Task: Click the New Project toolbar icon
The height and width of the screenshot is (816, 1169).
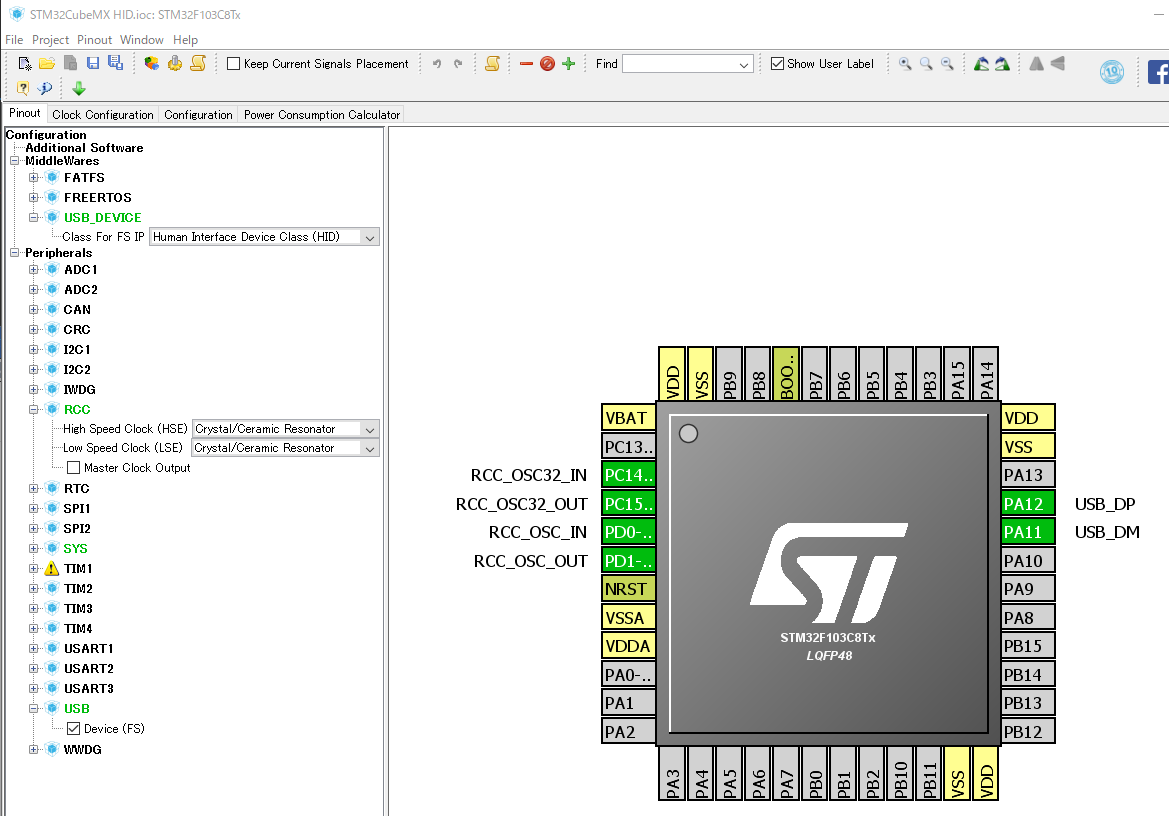Action: [x=25, y=63]
